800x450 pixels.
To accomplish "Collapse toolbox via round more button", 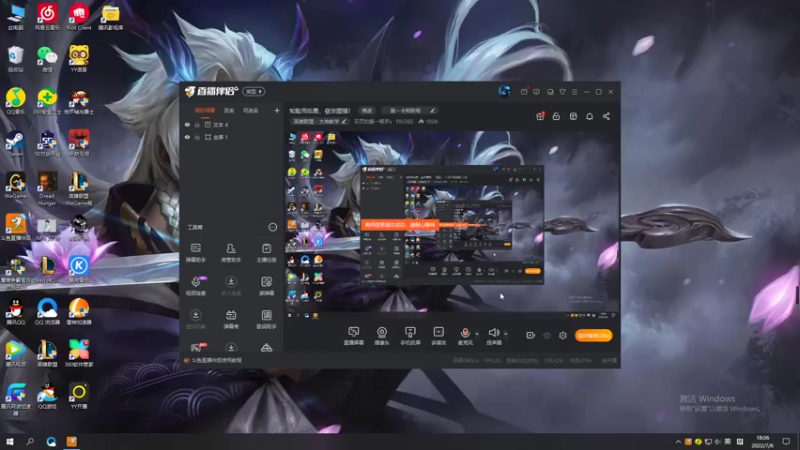I will tap(272, 227).
